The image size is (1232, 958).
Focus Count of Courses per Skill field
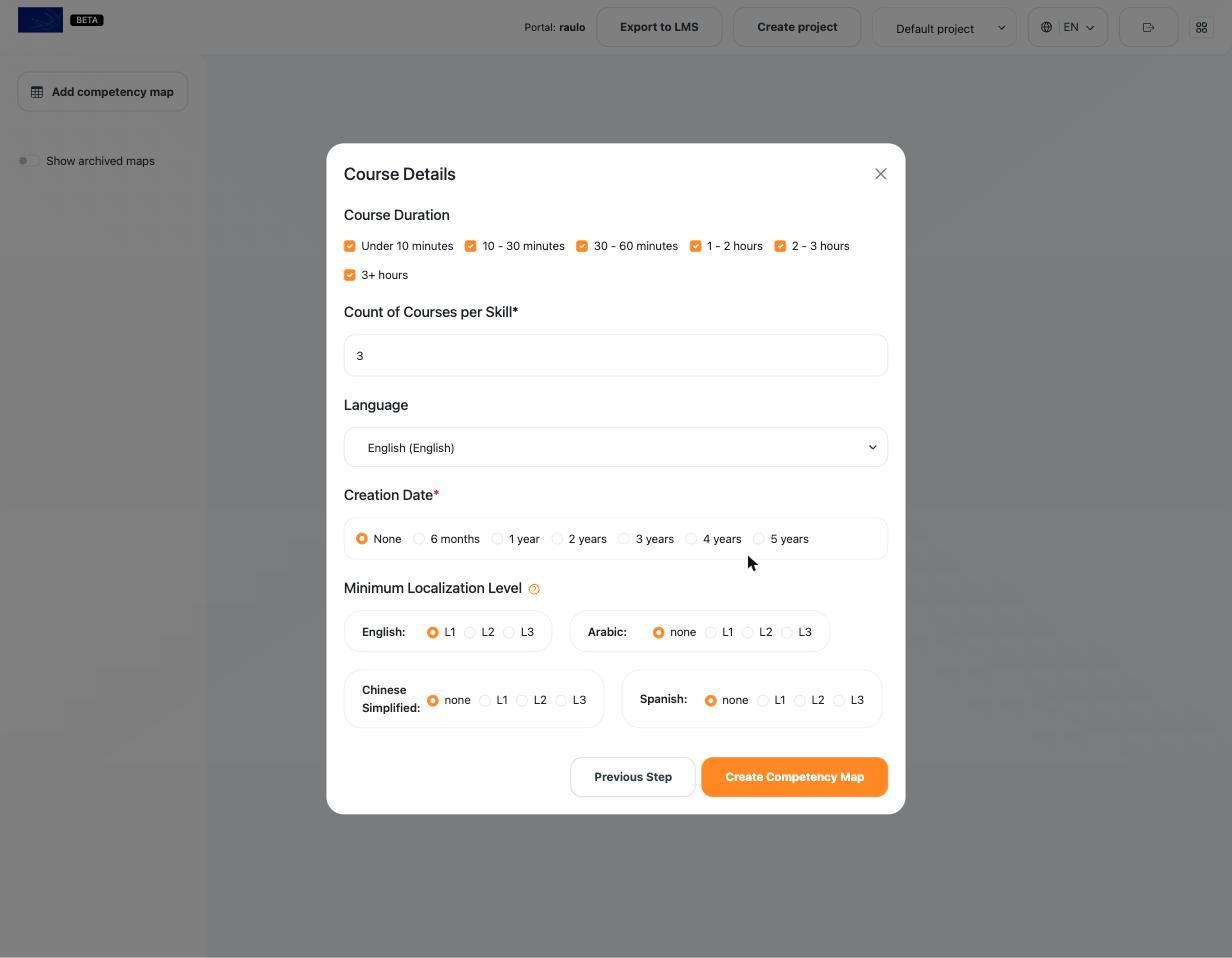(616, 355)
